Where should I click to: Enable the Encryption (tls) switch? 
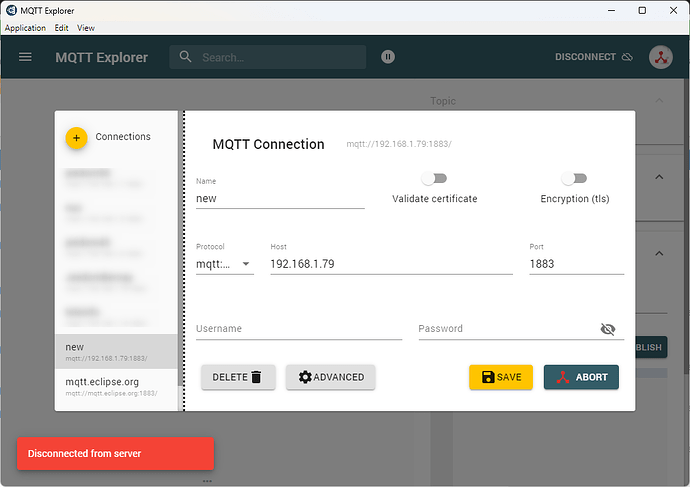coord(574,178)
